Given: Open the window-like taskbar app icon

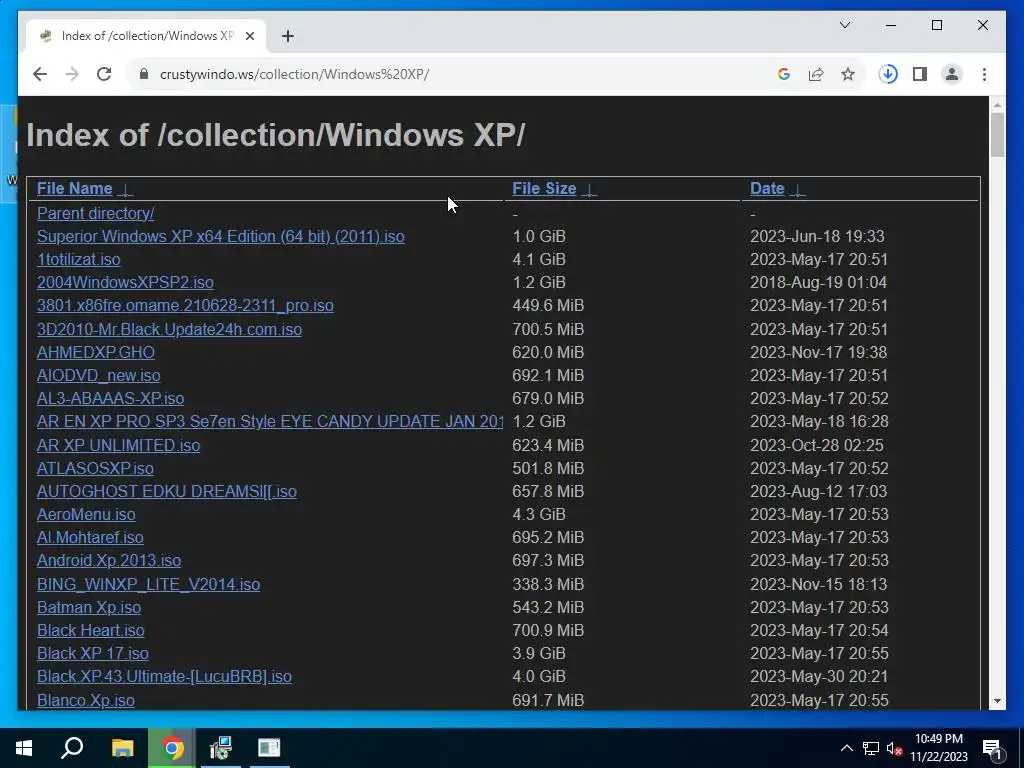Looking at the screenshot, I should (x=269, y=748).
